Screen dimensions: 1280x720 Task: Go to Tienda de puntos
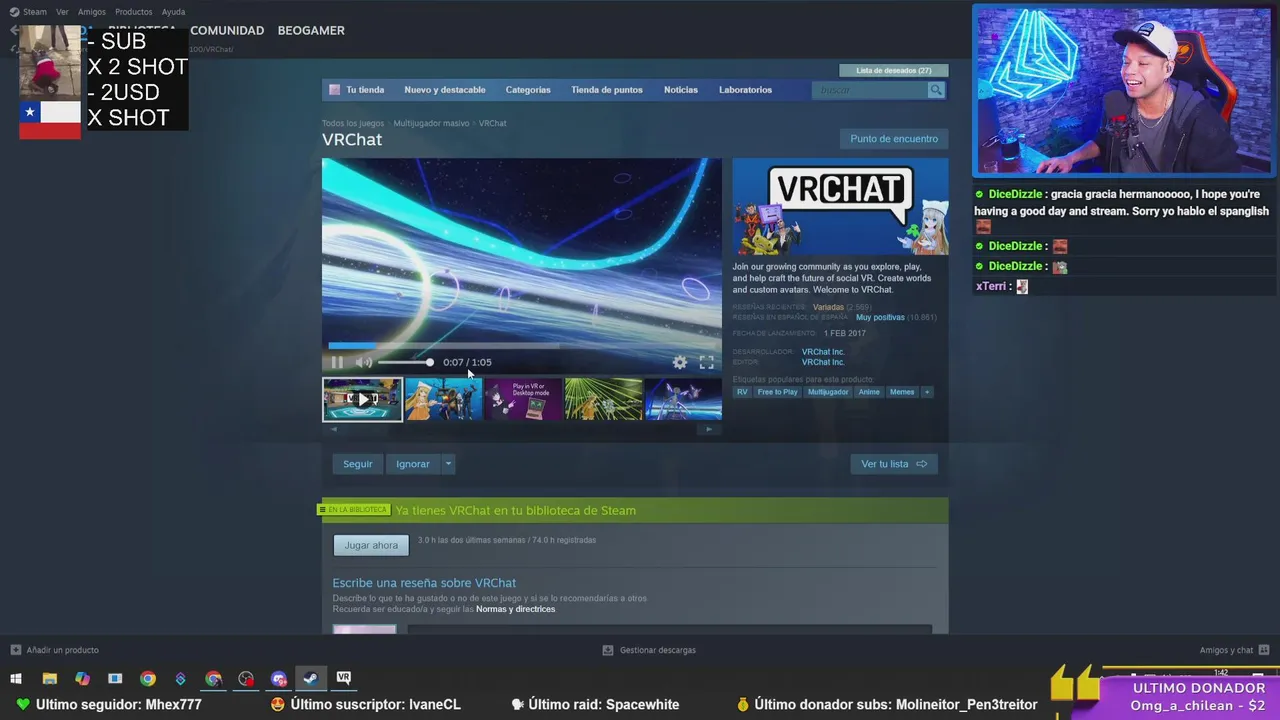click(607, 90)
